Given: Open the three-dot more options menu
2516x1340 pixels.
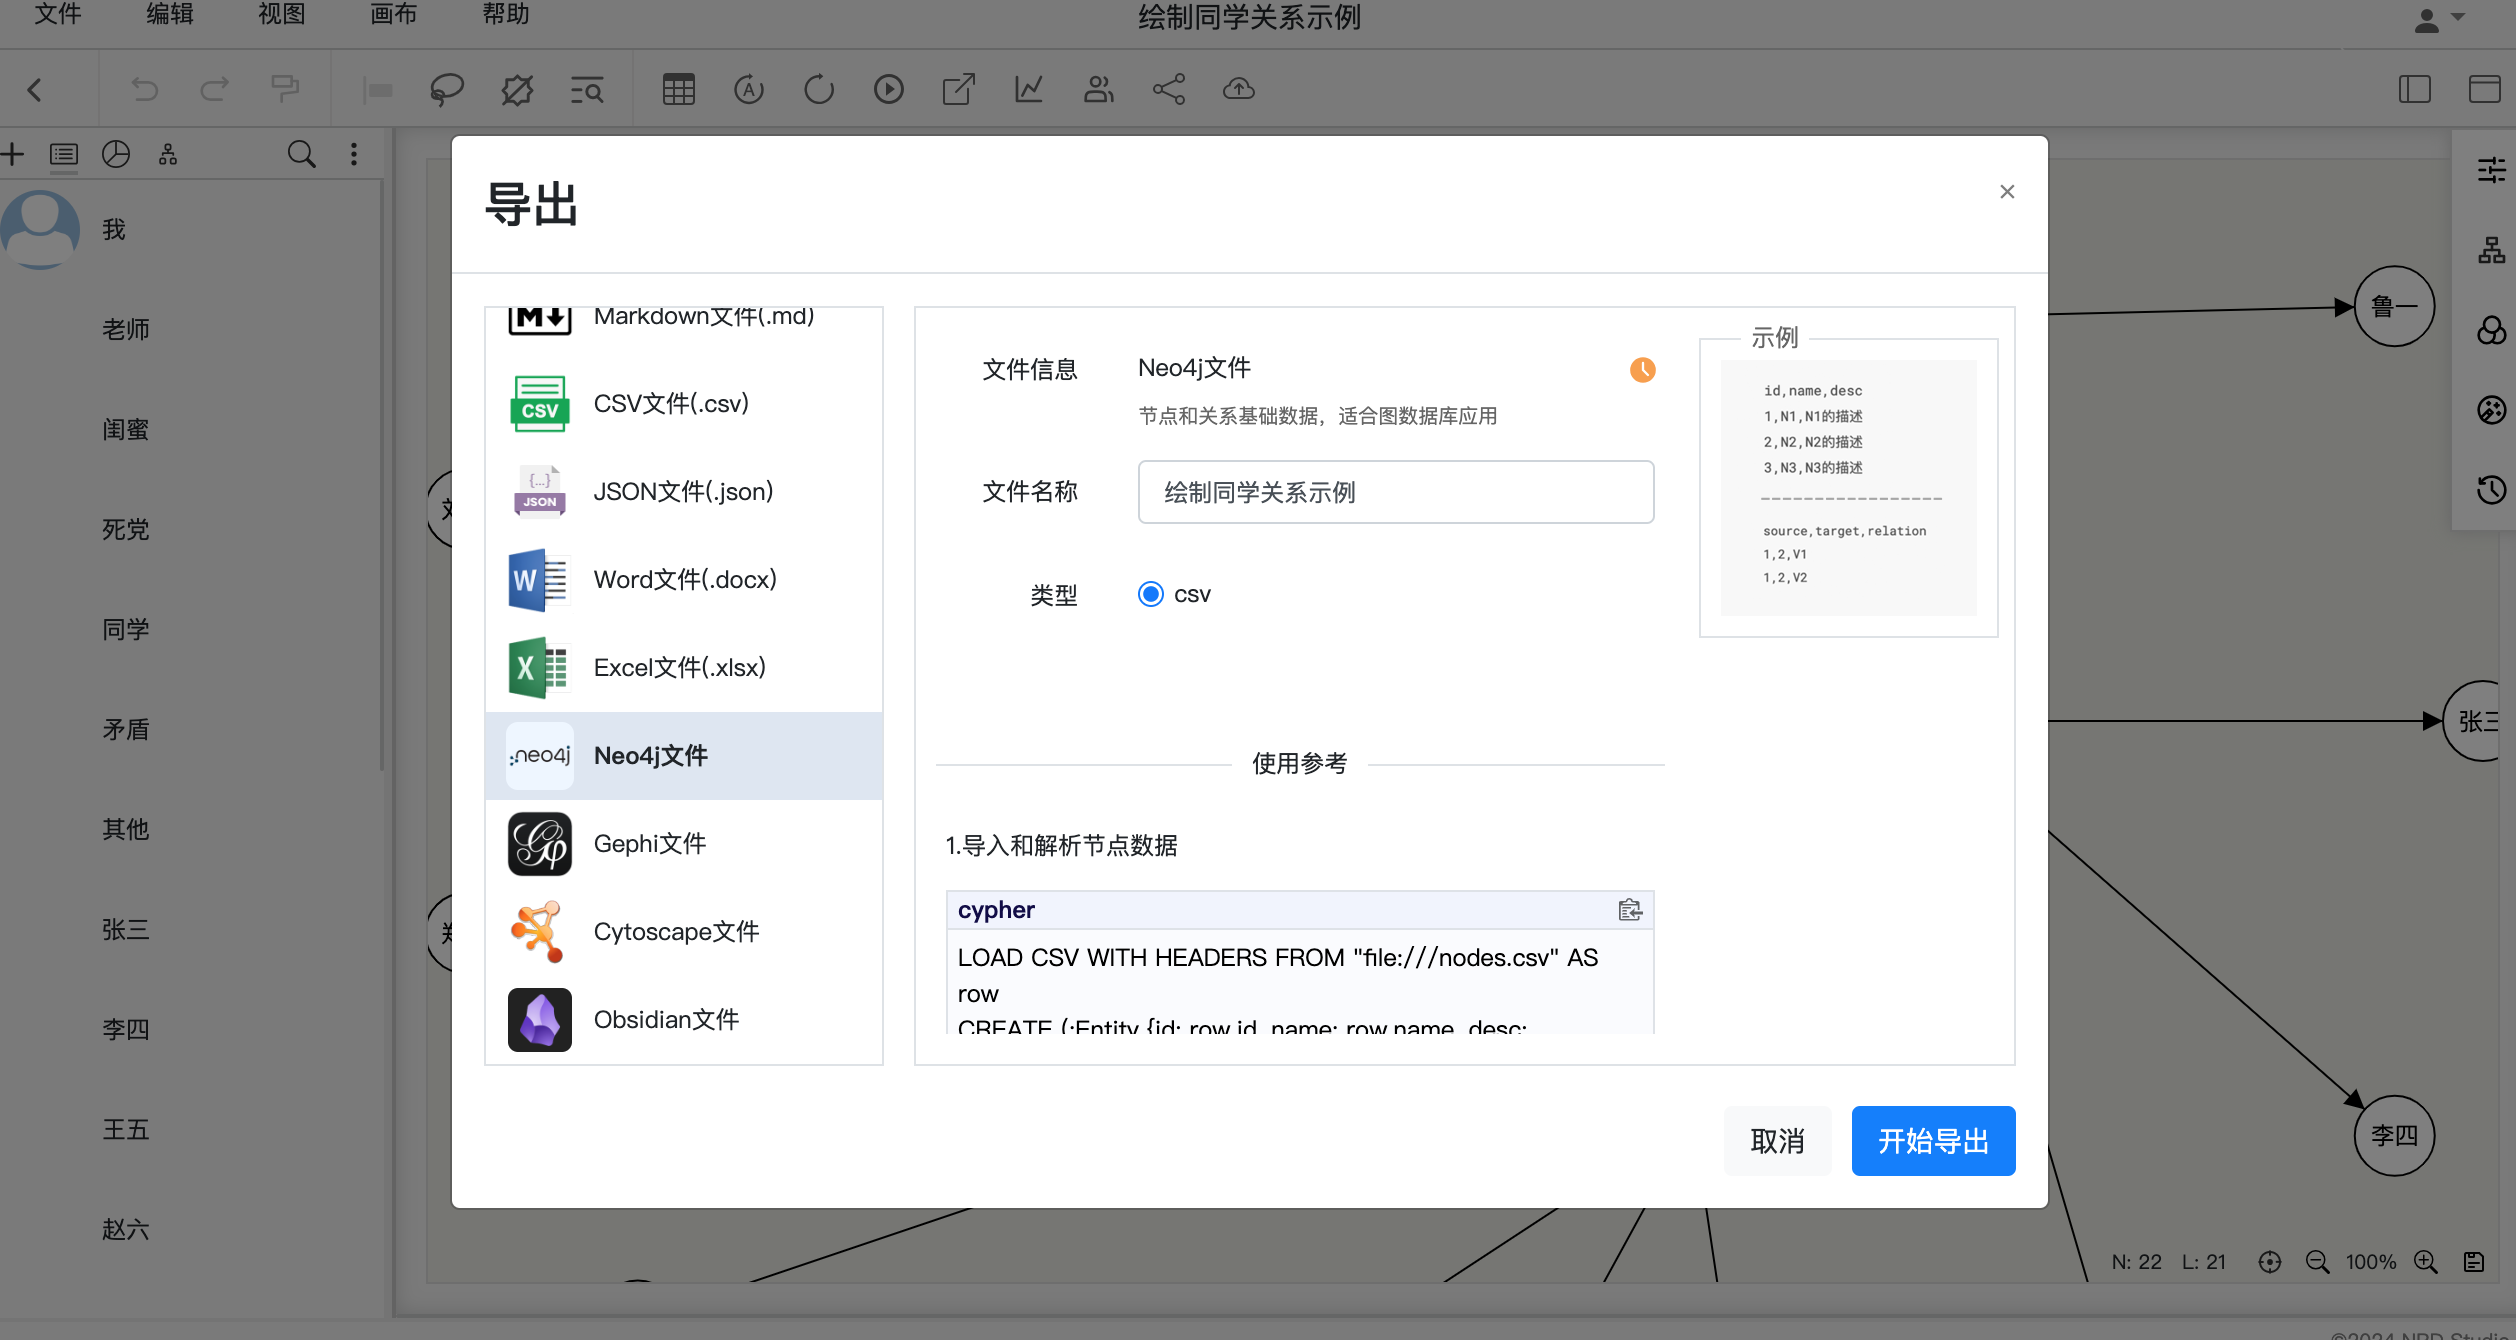Looking at the screenshot, I should click(x=354, y=154).
